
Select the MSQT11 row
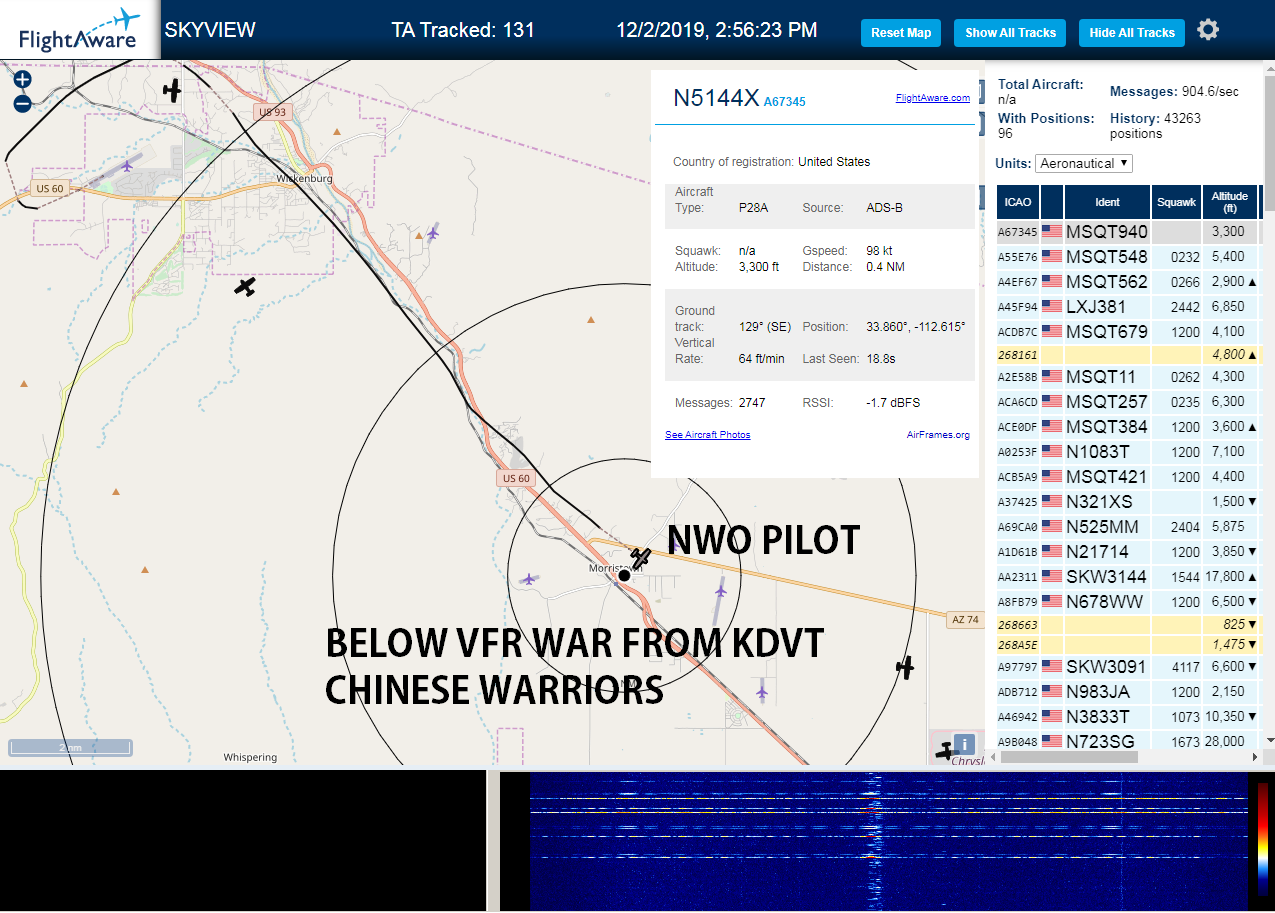point(1128,377)
